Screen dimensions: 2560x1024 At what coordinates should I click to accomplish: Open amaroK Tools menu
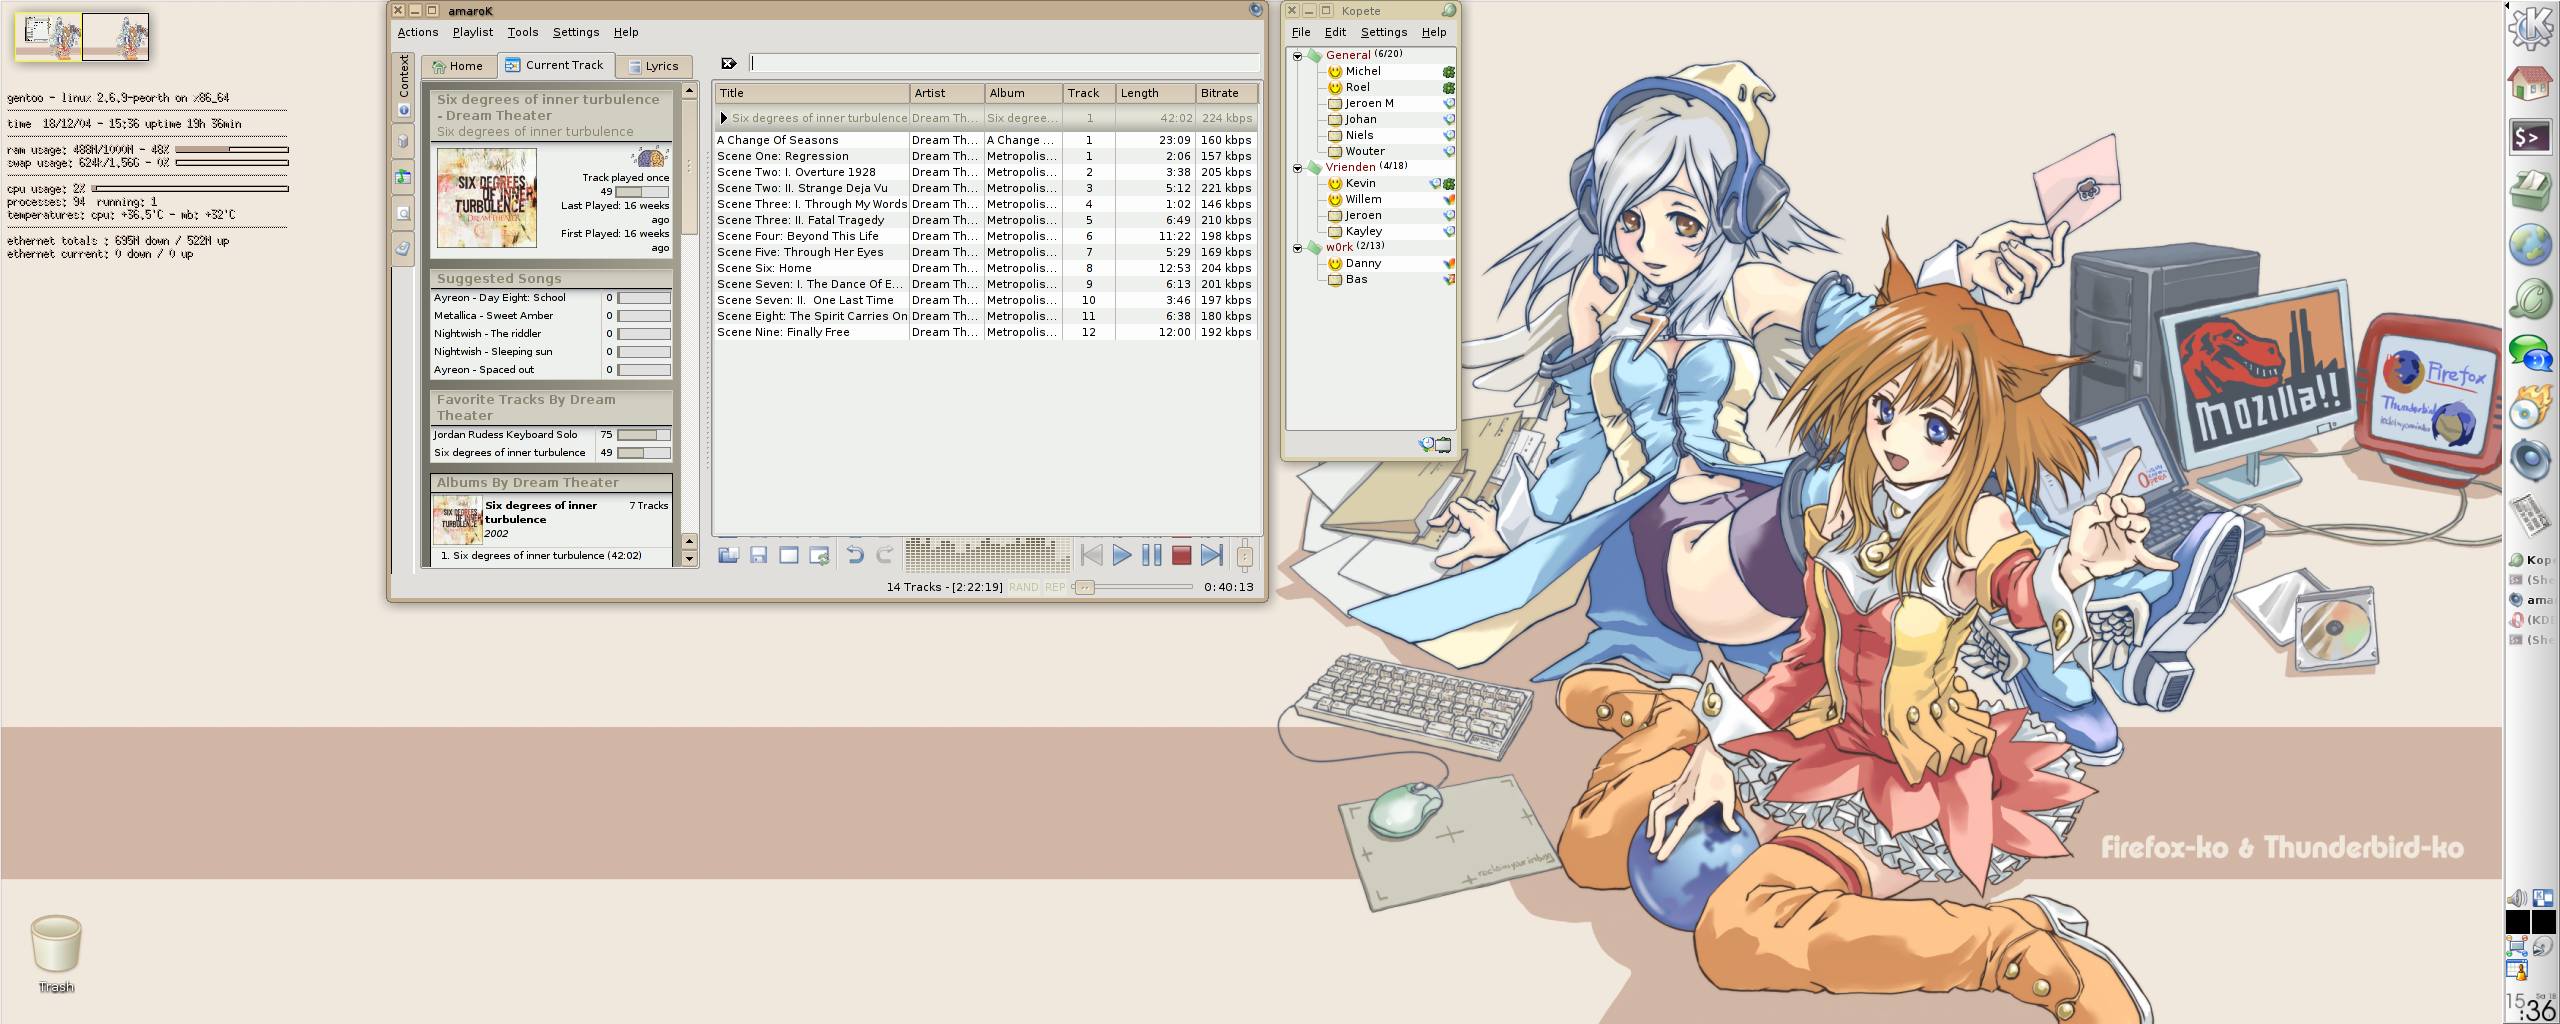(x=523, y=32)
